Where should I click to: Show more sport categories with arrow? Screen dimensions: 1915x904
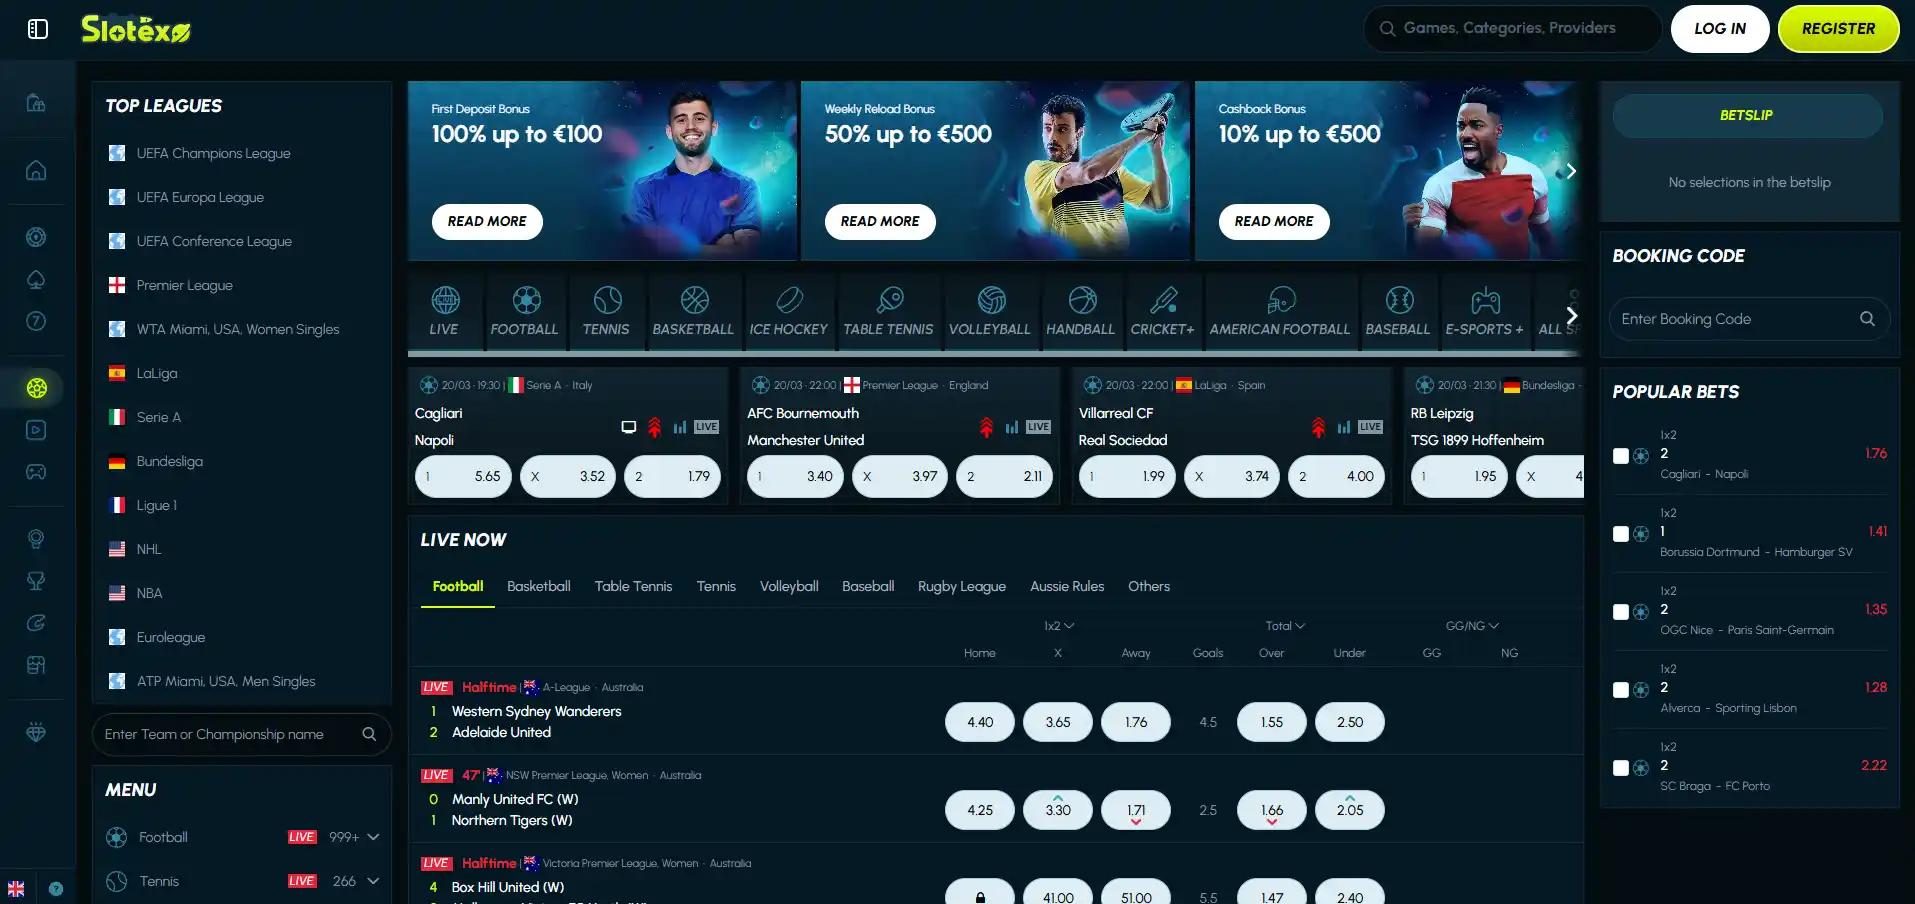click(1571, 316)
